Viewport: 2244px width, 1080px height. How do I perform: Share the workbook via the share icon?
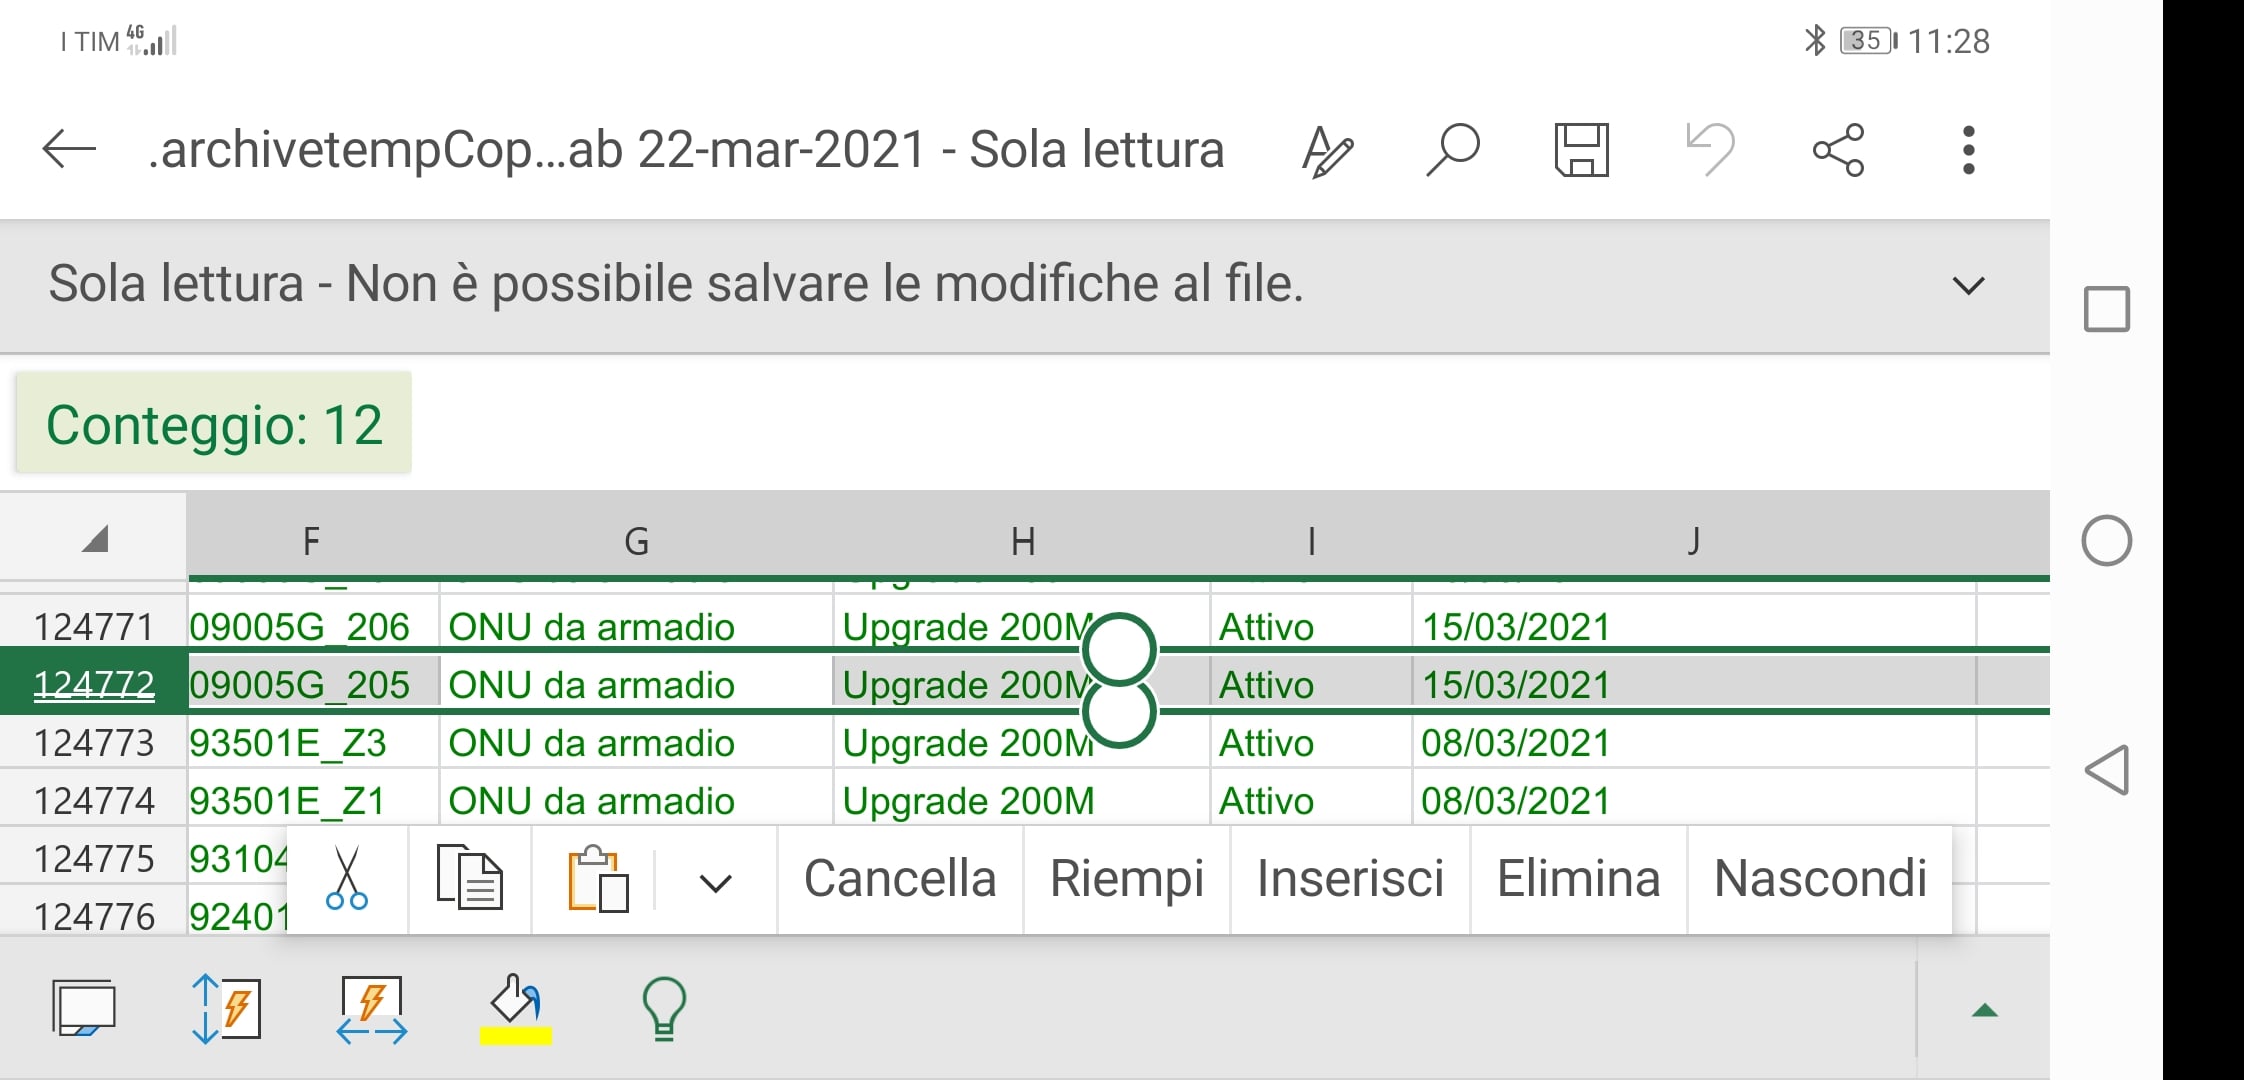(x=1838, y=150)
